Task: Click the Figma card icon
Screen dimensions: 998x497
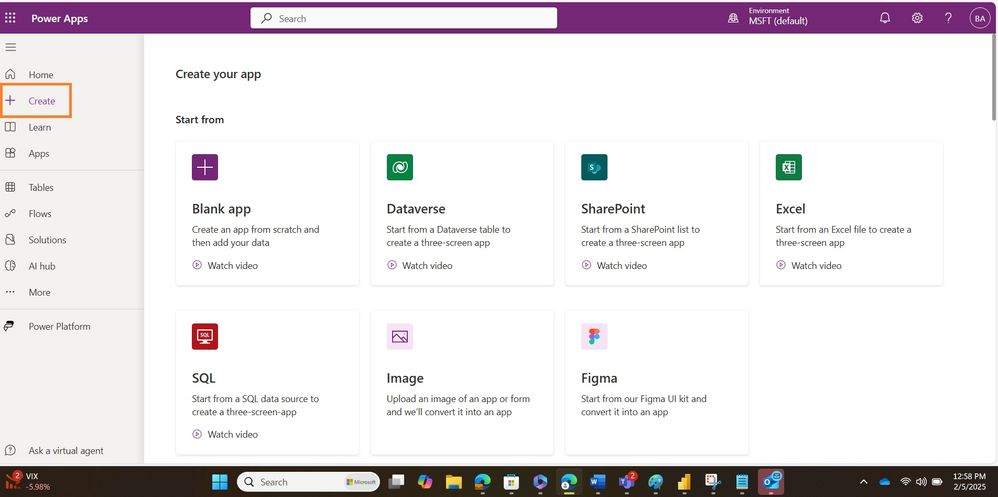Action: point(594,337)
